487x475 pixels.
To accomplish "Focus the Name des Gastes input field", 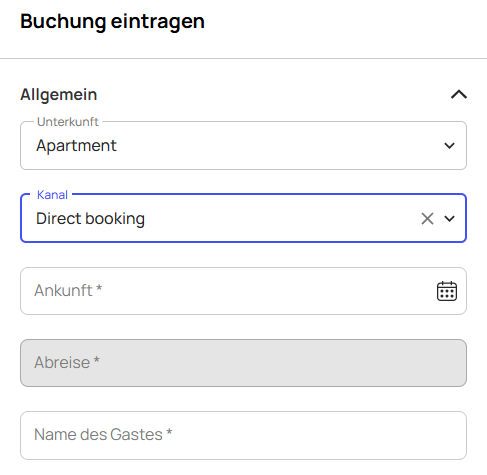I will coord(243,435).
